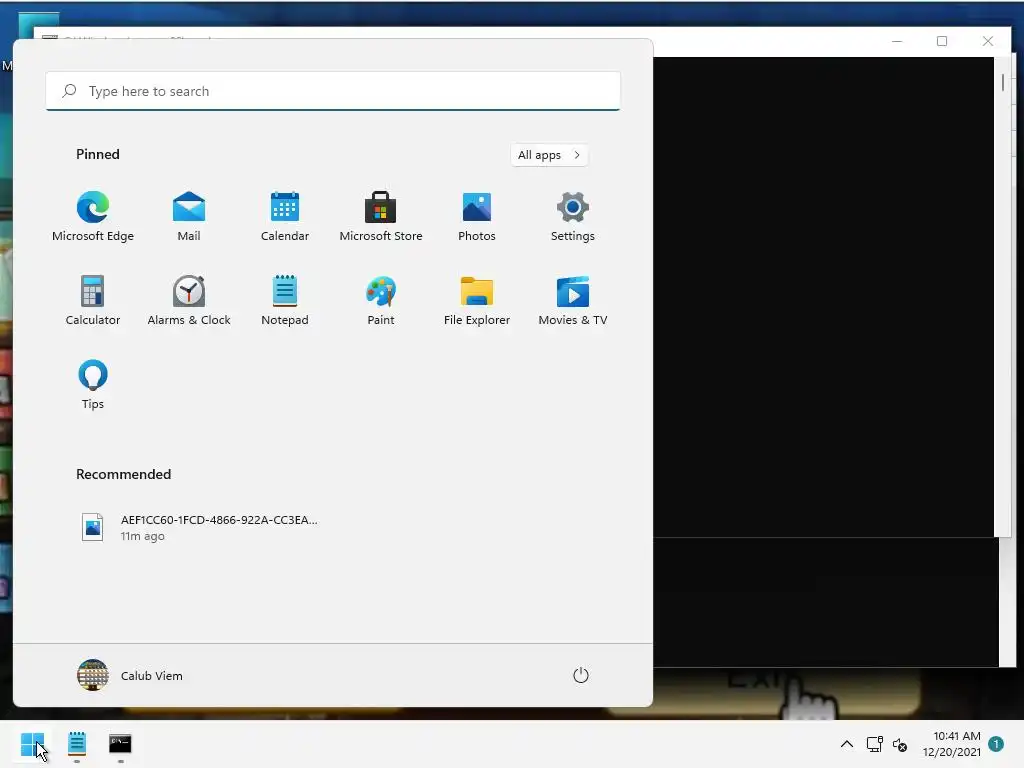
Task: Launch the Mail app
Action: pos(189,217)
